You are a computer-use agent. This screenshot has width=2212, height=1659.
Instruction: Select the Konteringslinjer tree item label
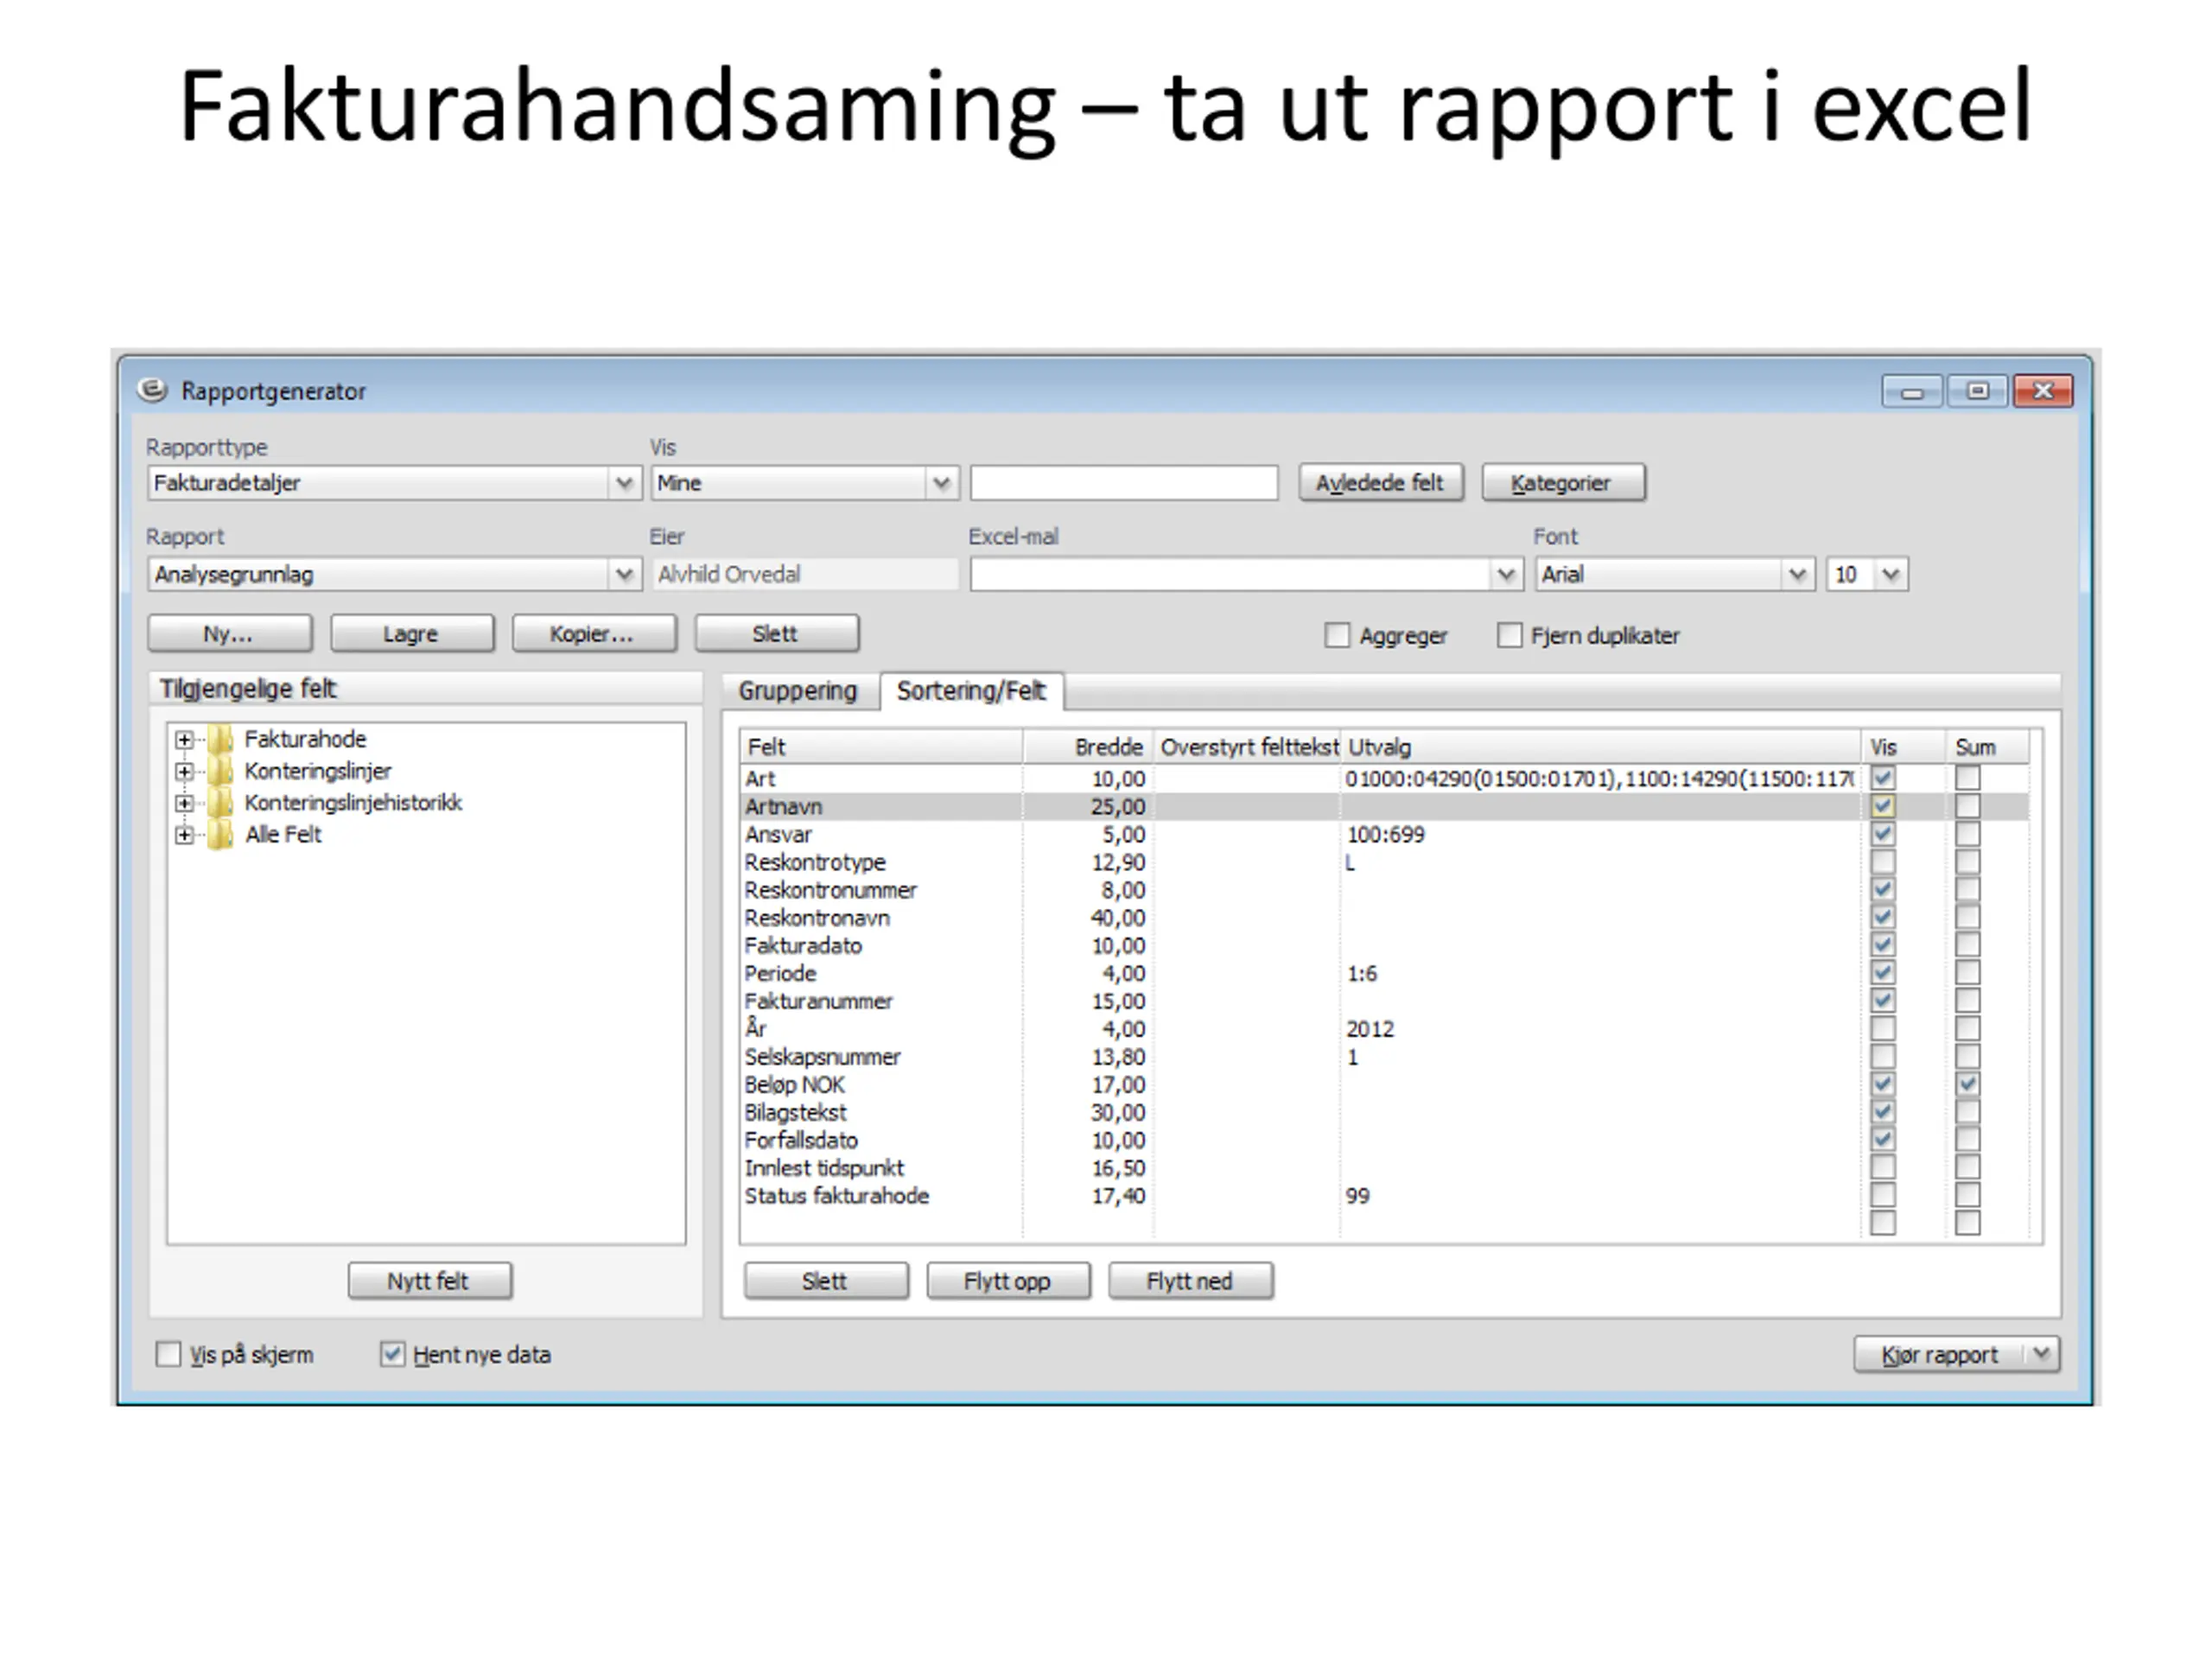(x=318, y=771)
